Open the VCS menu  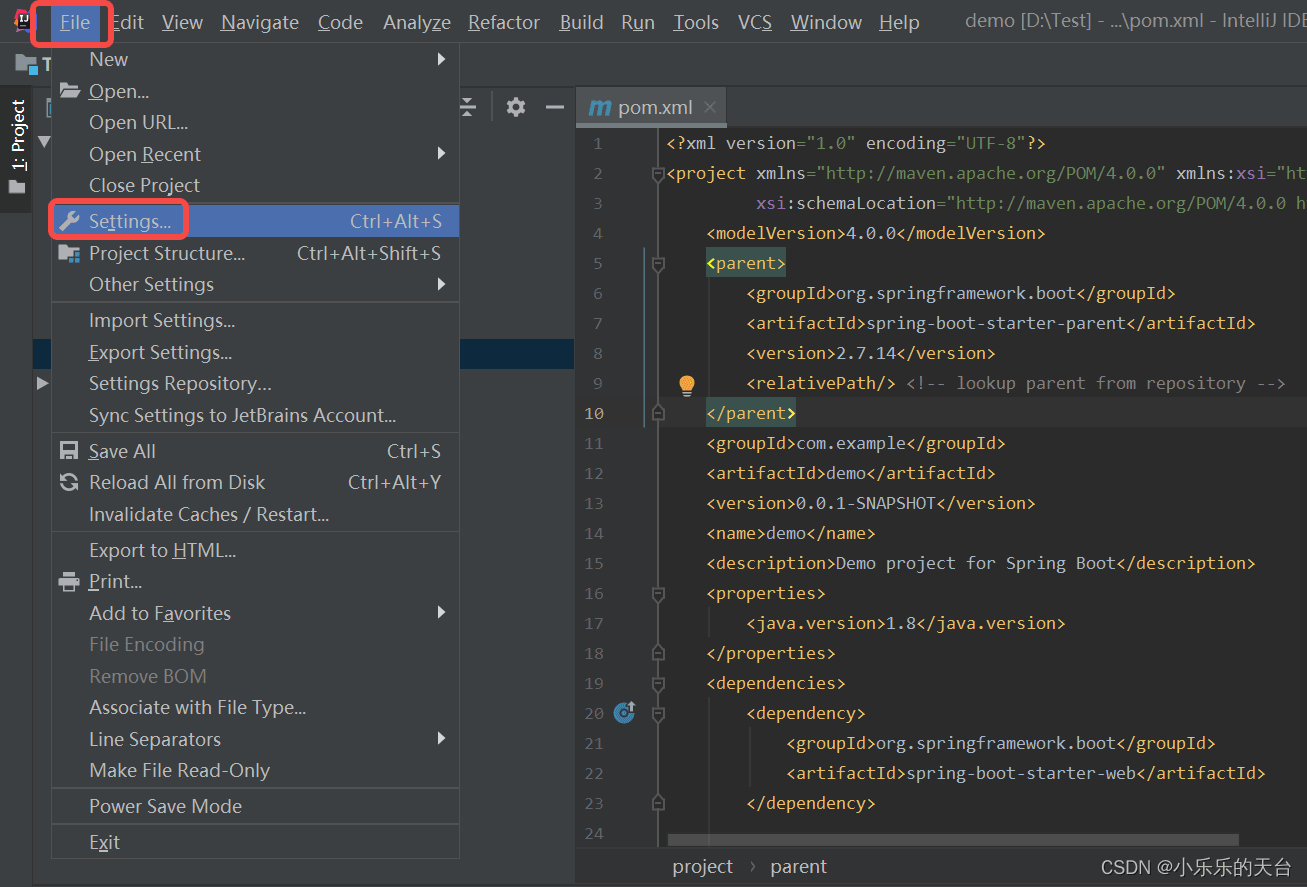pos(755,22)
